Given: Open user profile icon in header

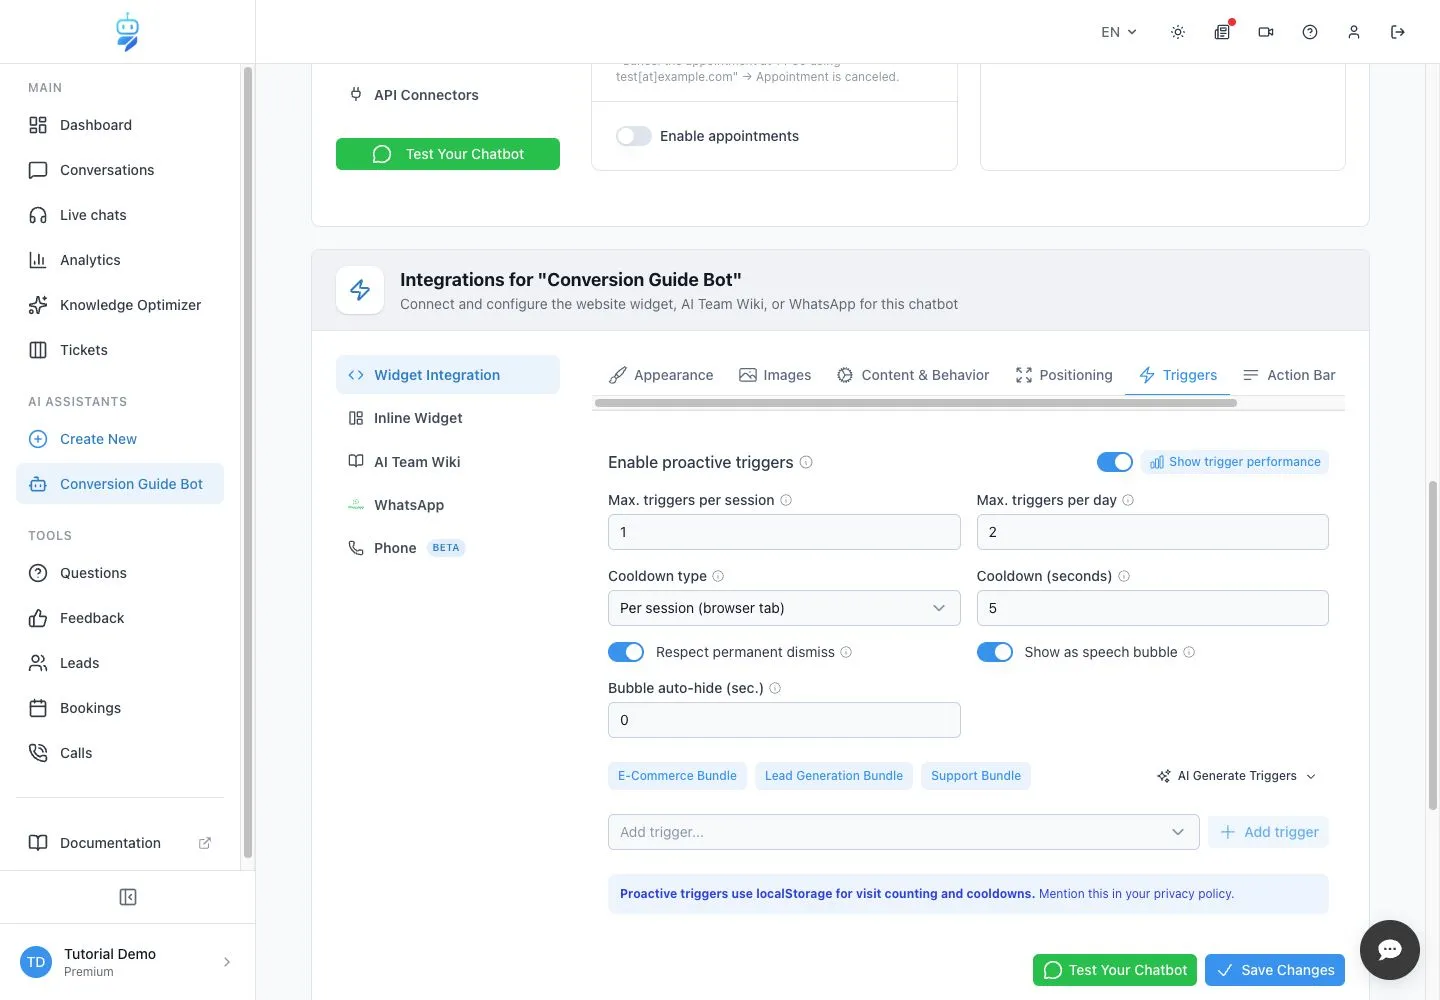Looking at the screenshot, I should click(1354, 32).
